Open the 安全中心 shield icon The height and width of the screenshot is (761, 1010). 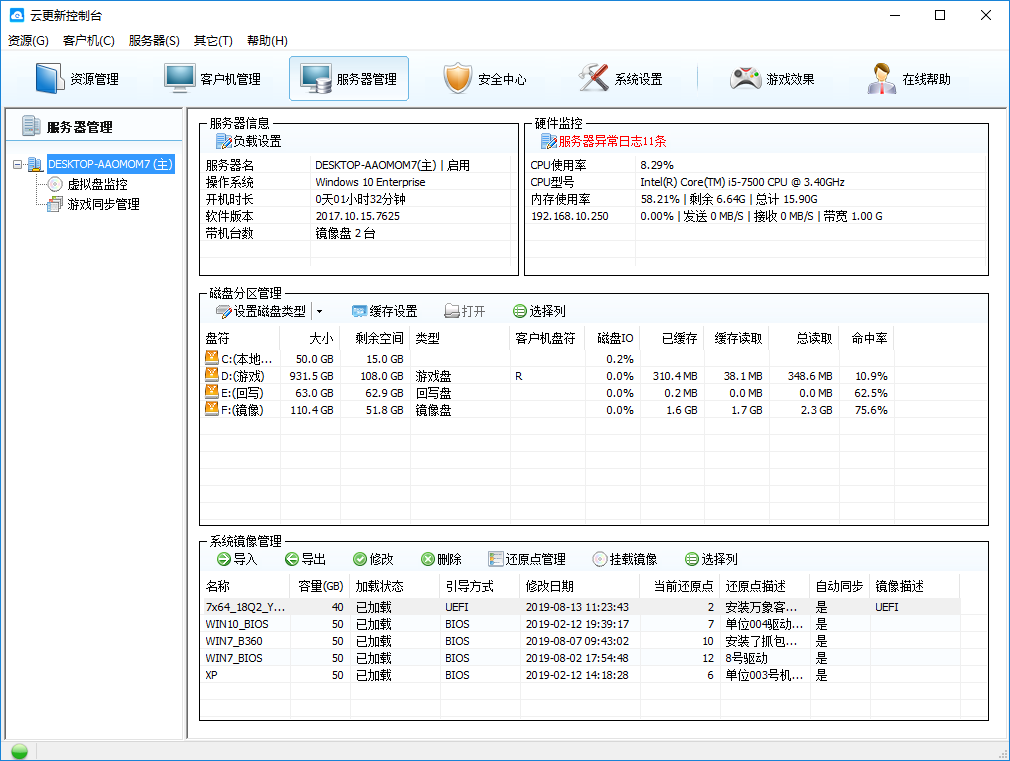click(458, 79)
